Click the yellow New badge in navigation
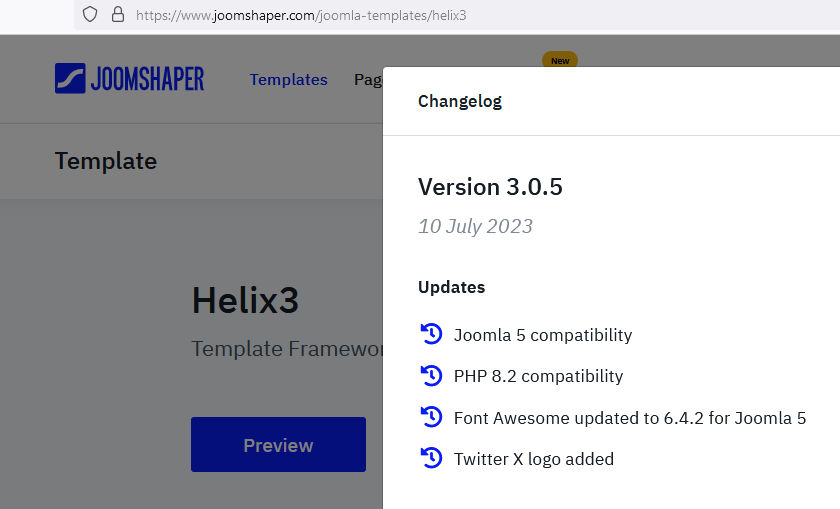 560,61
